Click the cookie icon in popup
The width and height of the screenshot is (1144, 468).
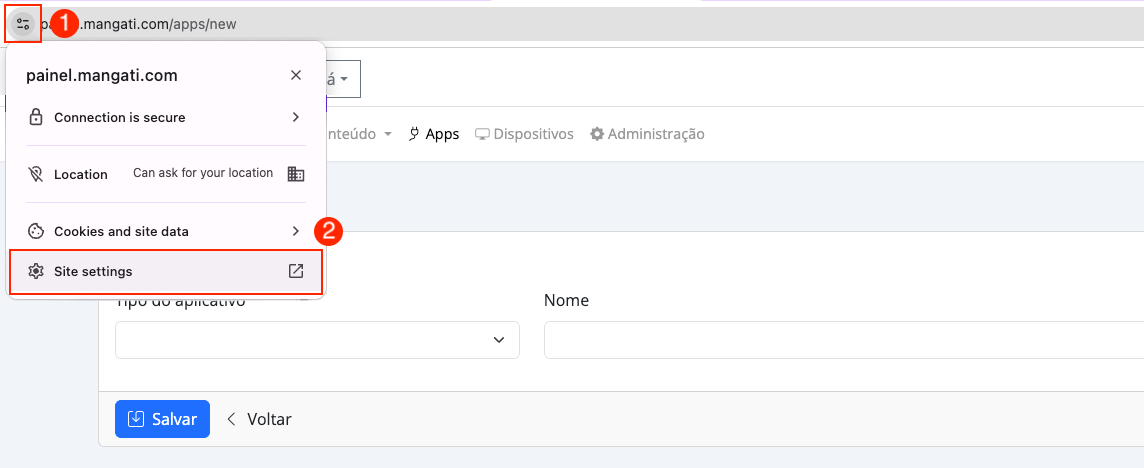[x=36, y=231]
